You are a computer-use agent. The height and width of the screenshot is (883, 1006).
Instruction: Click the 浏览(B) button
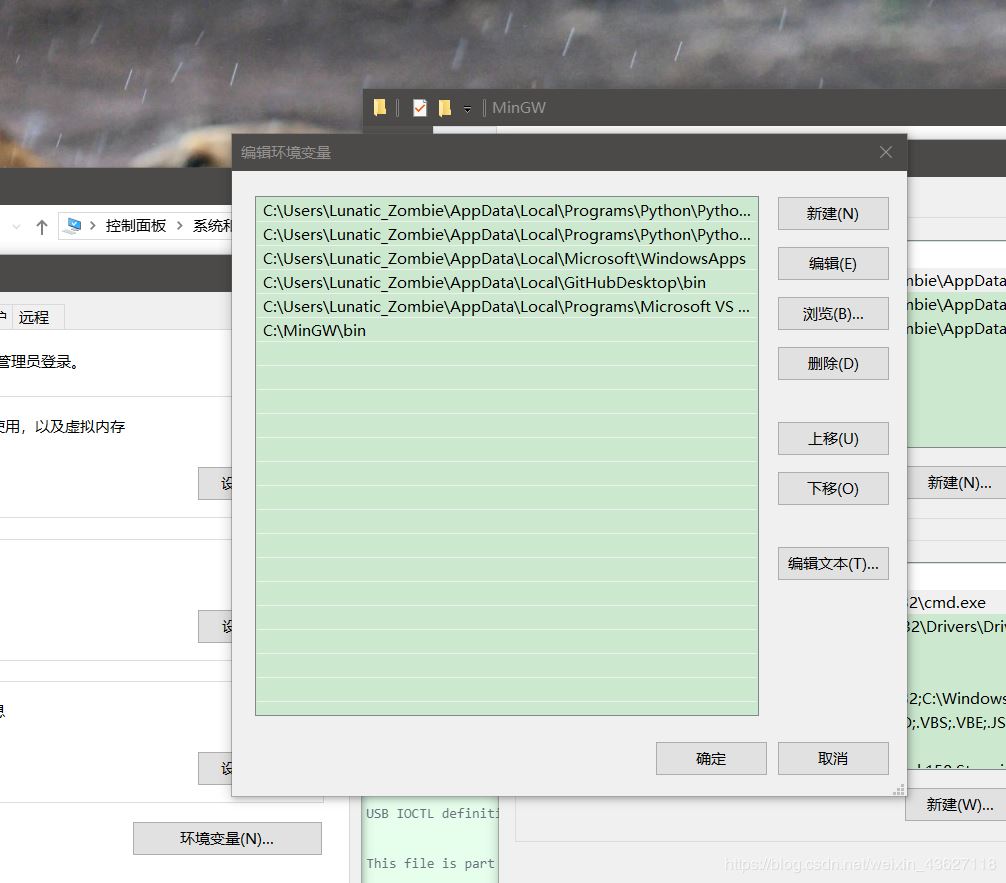[833, 313]
